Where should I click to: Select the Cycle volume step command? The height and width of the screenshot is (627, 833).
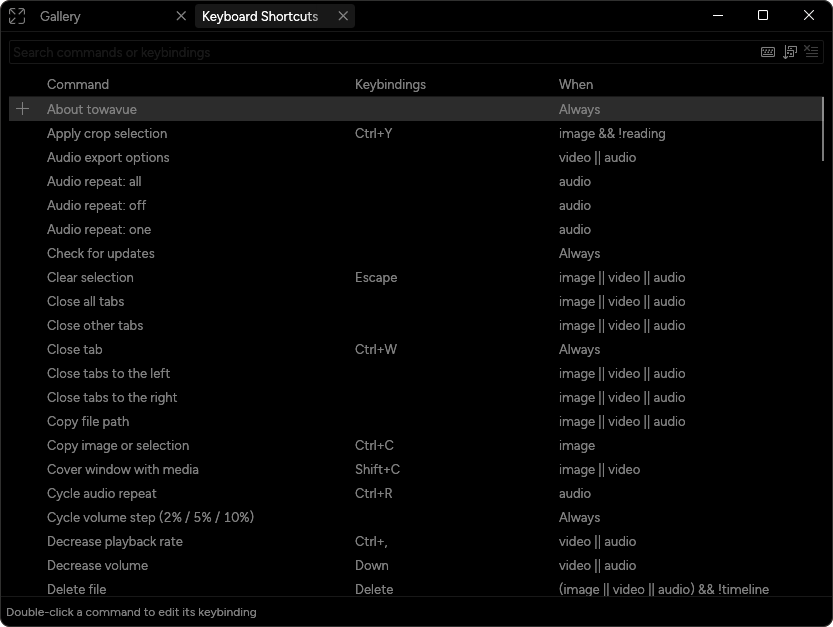coord(150,517)
